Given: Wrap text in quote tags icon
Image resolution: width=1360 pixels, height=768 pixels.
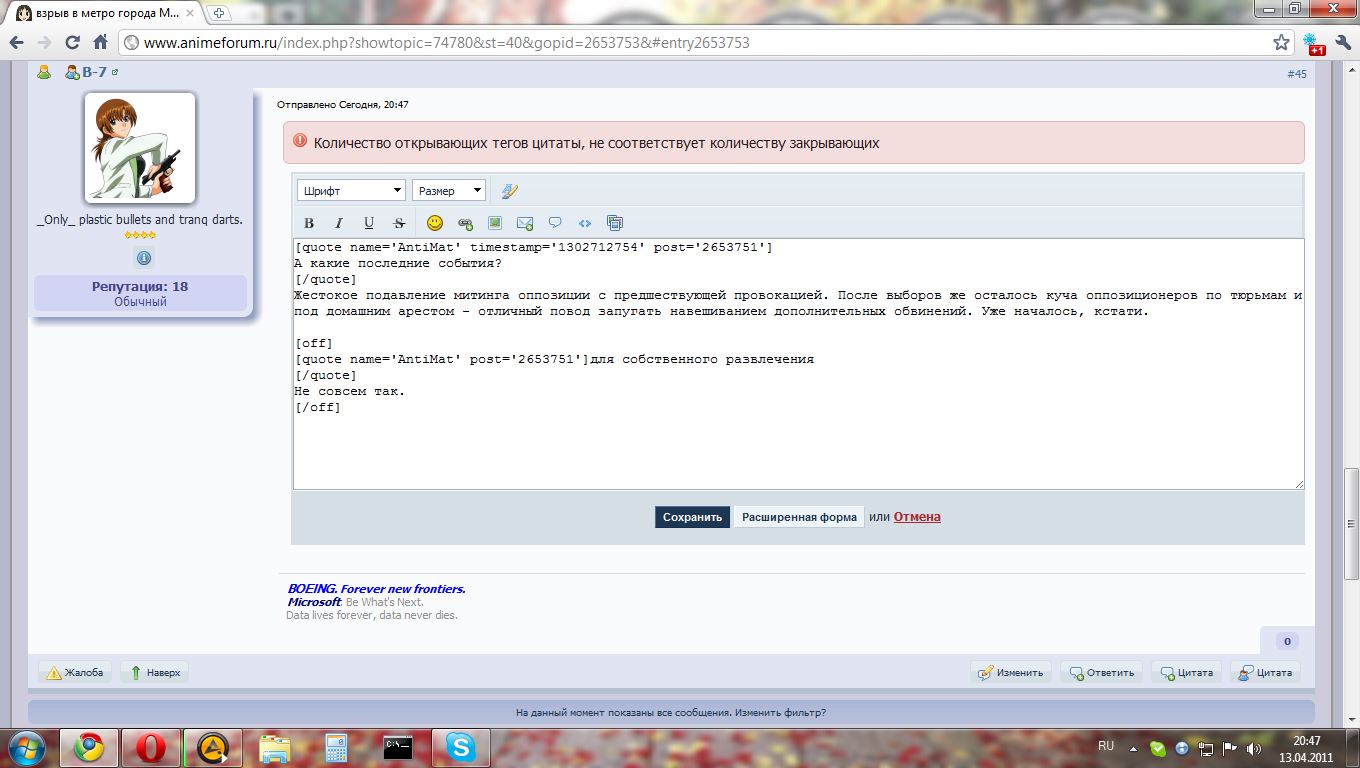Looking at the screenshot, I should [555, 223].
